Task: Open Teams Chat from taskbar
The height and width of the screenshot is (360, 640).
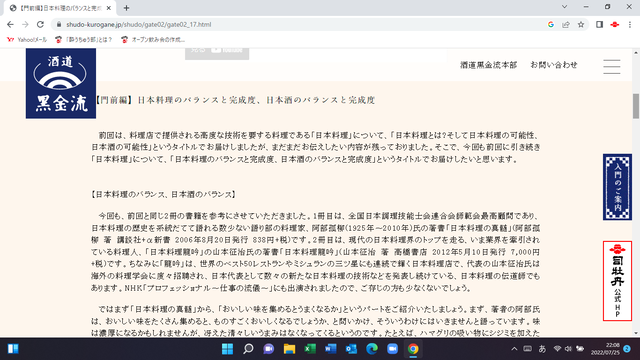Action: [x=269, y=349]
